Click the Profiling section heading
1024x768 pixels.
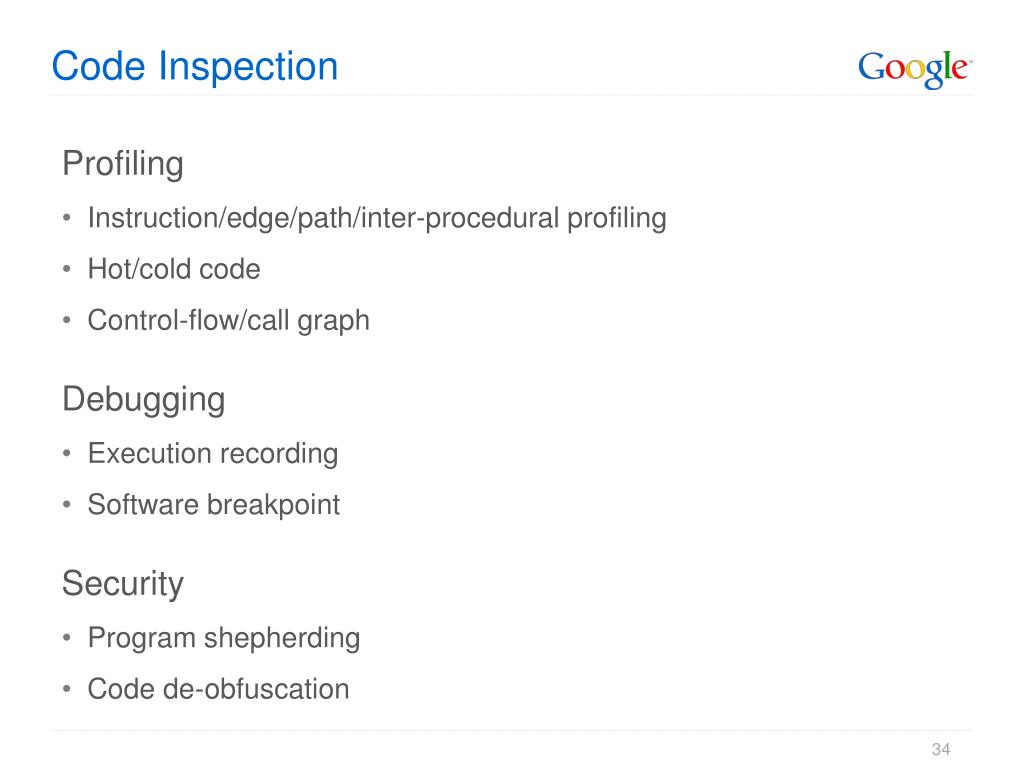pyautogui.click(x=123, y=164)
